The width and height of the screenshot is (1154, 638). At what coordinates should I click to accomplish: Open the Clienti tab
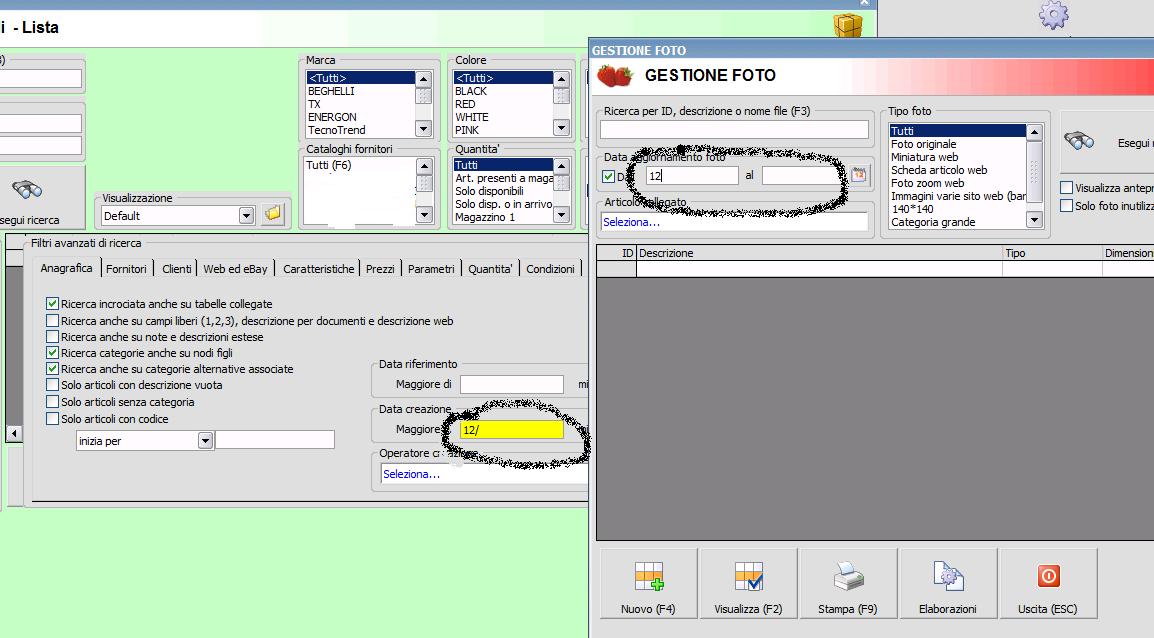177,269
